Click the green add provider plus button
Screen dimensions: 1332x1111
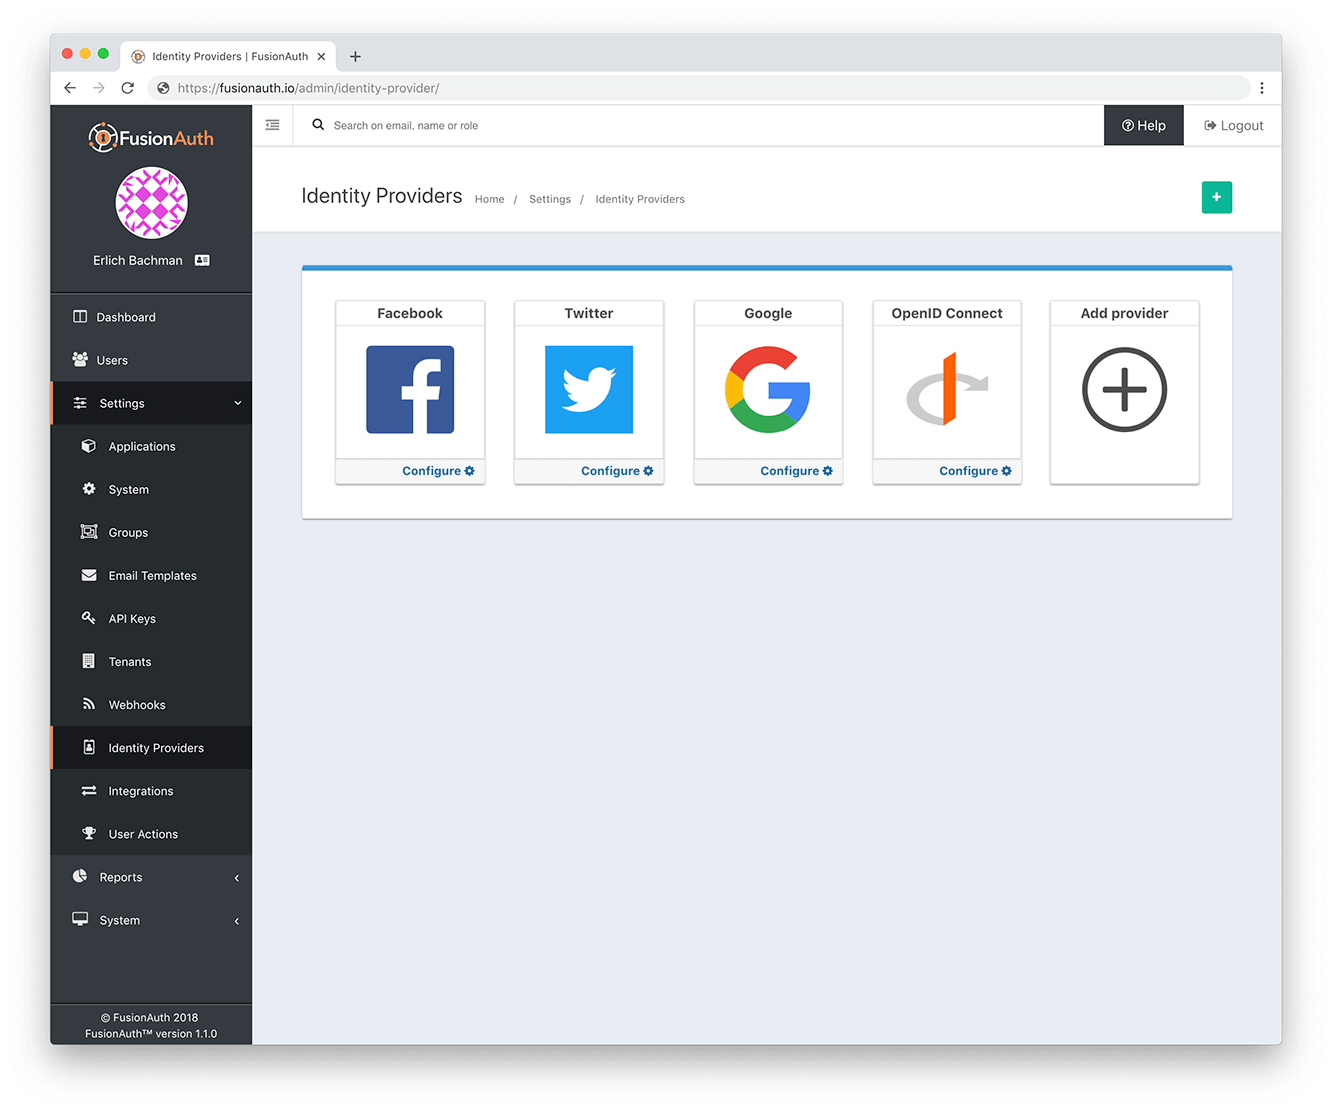[1216, 197]
